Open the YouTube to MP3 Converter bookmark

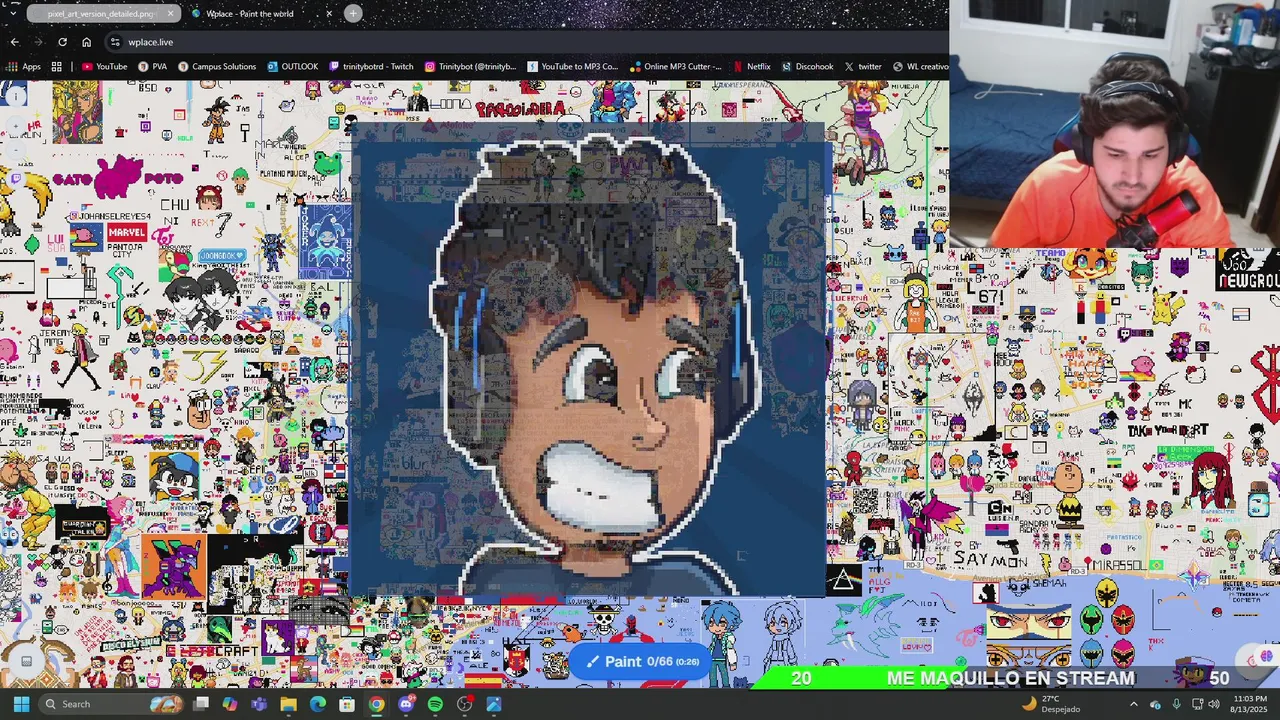point(572,67)
